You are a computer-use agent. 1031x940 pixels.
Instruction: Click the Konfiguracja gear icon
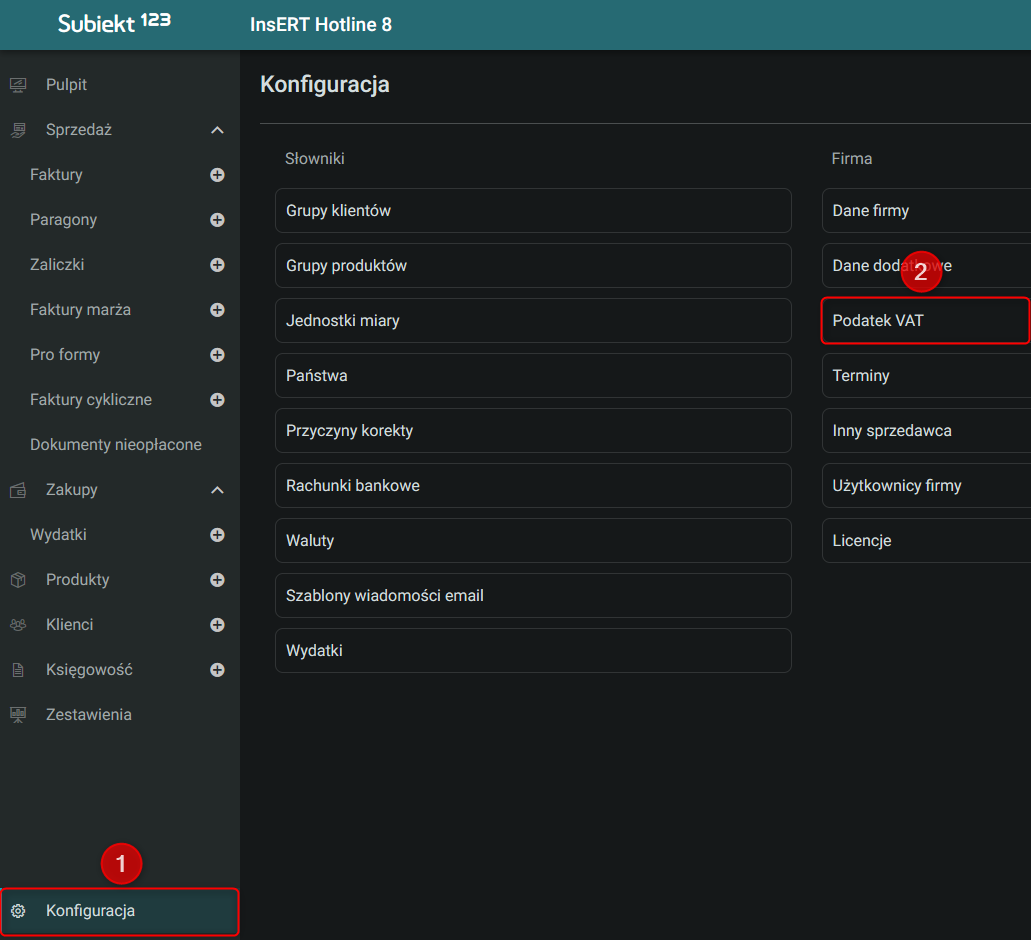coord(18,911)
